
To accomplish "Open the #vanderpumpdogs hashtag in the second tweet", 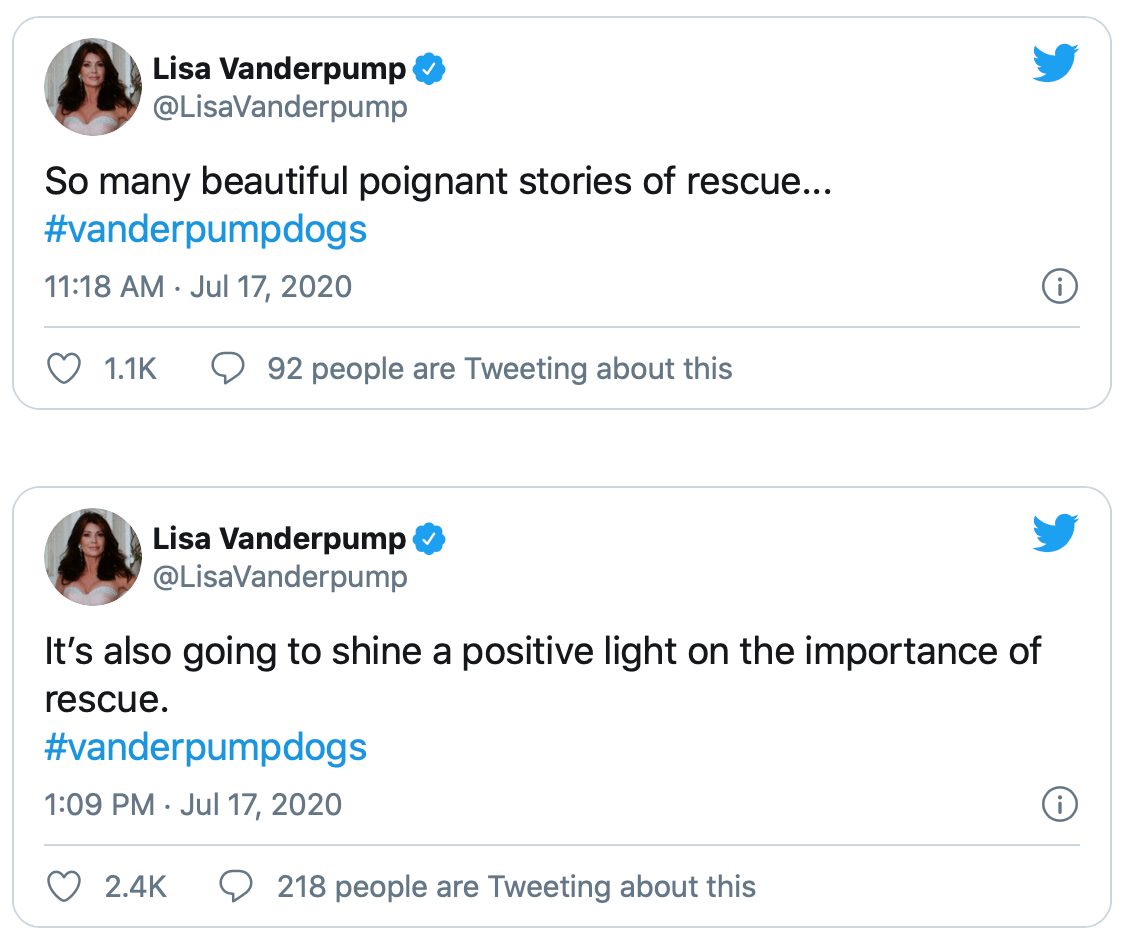I will pyautogui.click(x=206, y=747).
